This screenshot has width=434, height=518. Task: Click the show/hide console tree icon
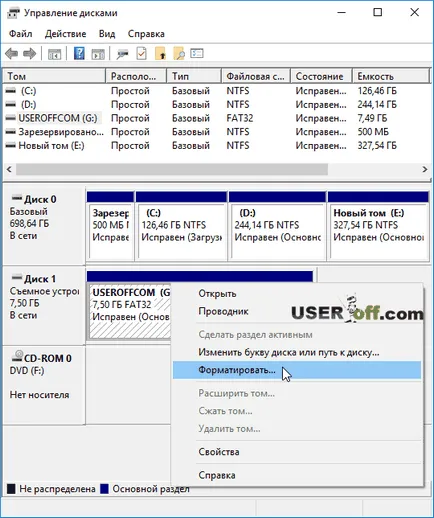pyautogui.click(x=54, y=54)
